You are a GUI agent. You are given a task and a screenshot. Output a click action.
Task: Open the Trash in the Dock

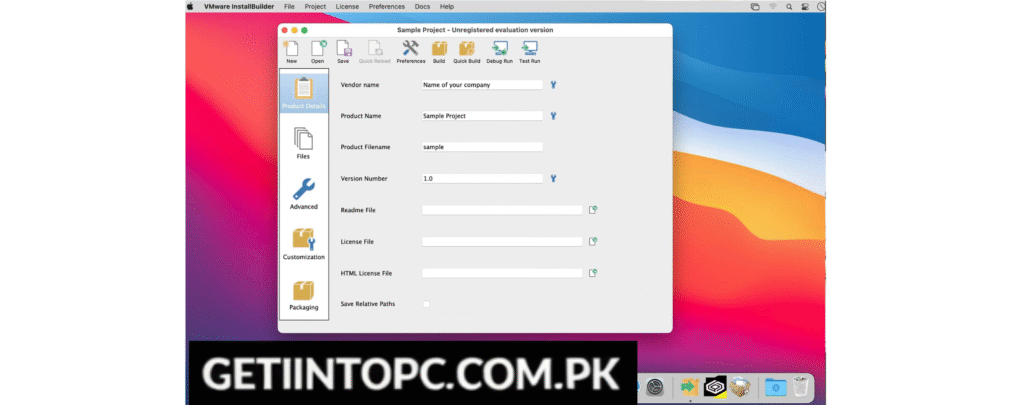(800, 387)
